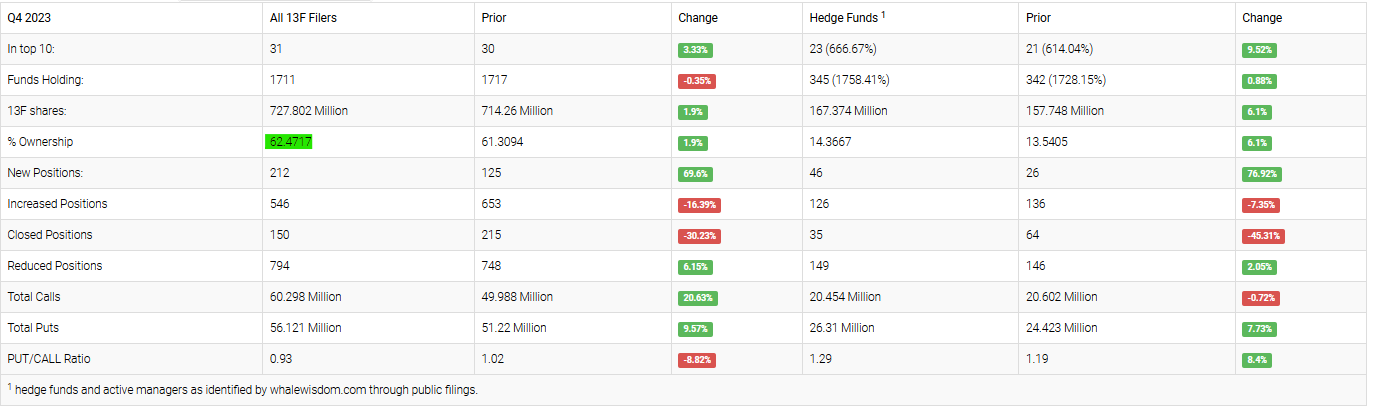Click the green 3.33% change badge
Image resolution: width=1382 pixels, height=406 pixels.
[692, 49]
